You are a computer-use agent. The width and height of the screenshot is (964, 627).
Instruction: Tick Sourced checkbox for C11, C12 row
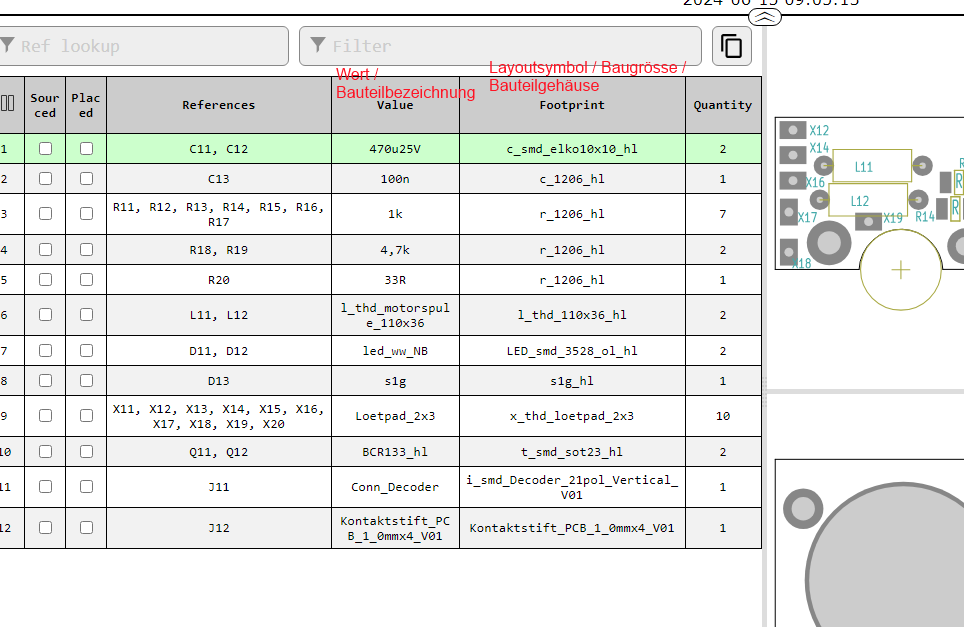pyautogui.click(x=45, y=149)
